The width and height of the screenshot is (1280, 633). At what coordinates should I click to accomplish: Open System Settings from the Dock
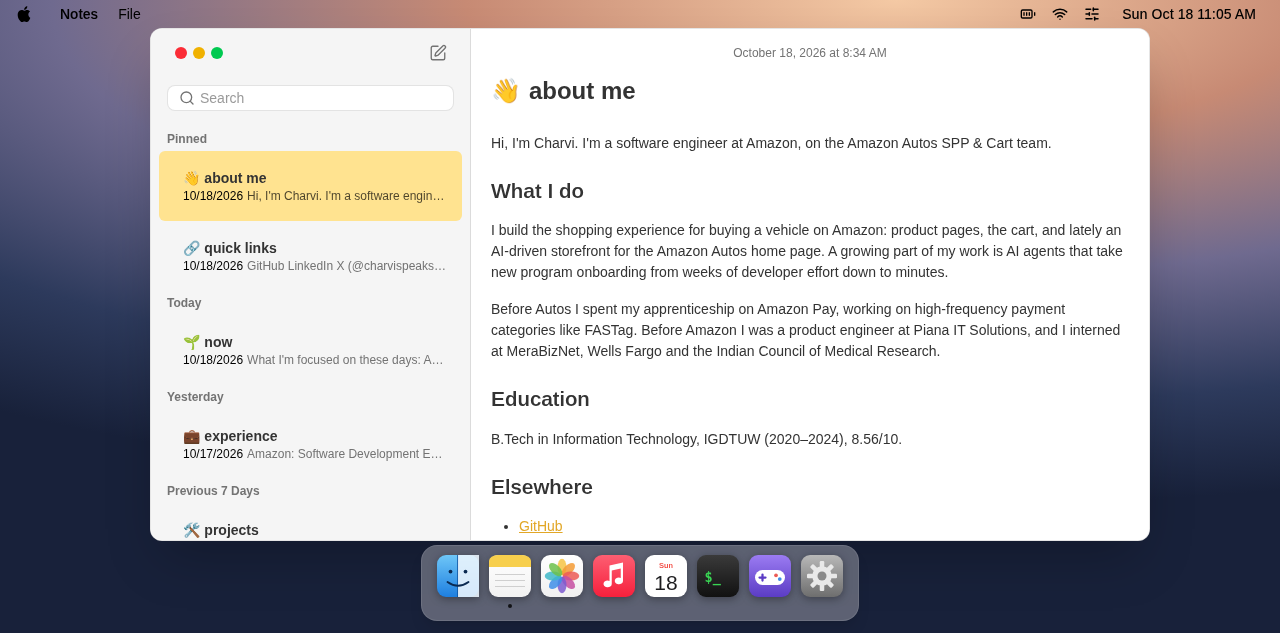coord(822,576)
